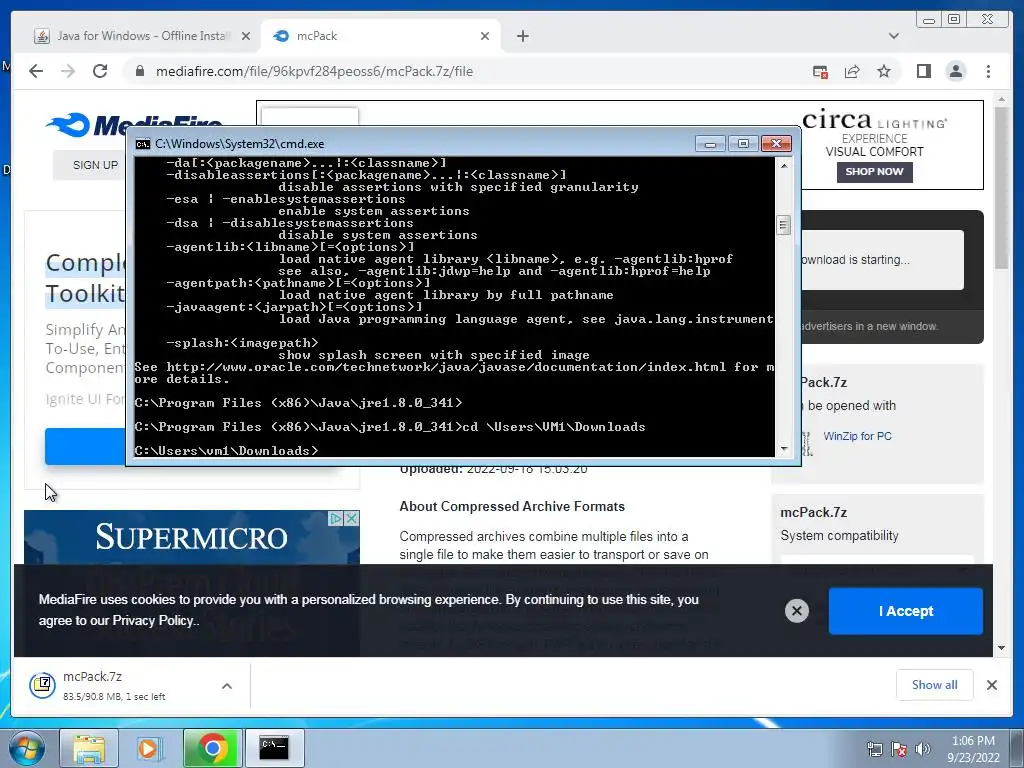Viewport: 1024px width, 768px height.
Task: Toggle Chrome side panel
Action: pos(923,71)
